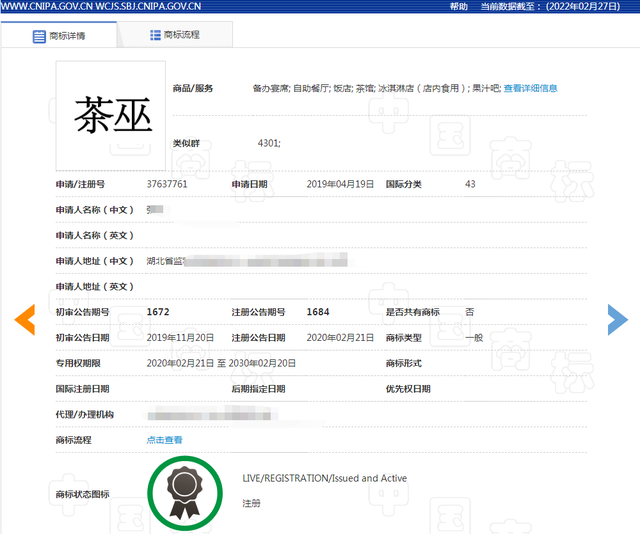The width and height of the screenshot is (640, 534).
Task: Click the 申请人地址（中文） label
Action: [x=95, y=261]
